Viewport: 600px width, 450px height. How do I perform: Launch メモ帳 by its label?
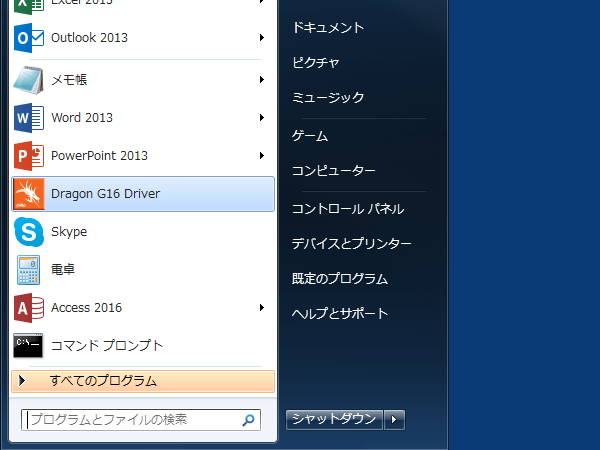(x=69, y=80)
